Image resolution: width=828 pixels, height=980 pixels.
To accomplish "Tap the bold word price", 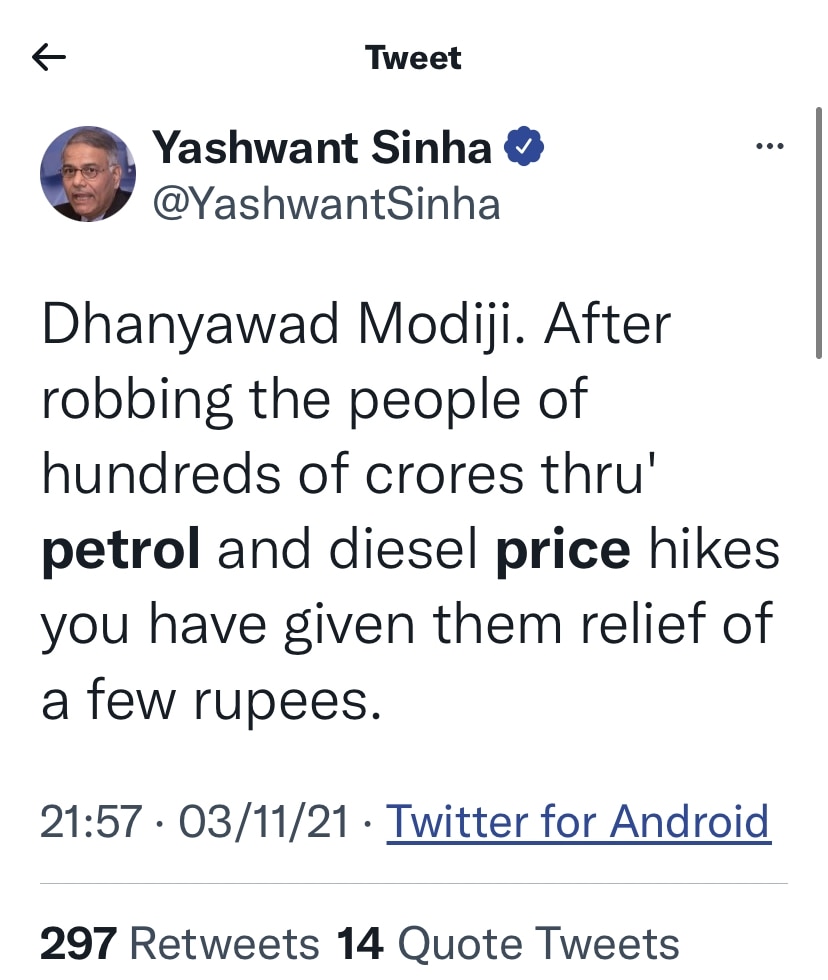I will 563,550.
